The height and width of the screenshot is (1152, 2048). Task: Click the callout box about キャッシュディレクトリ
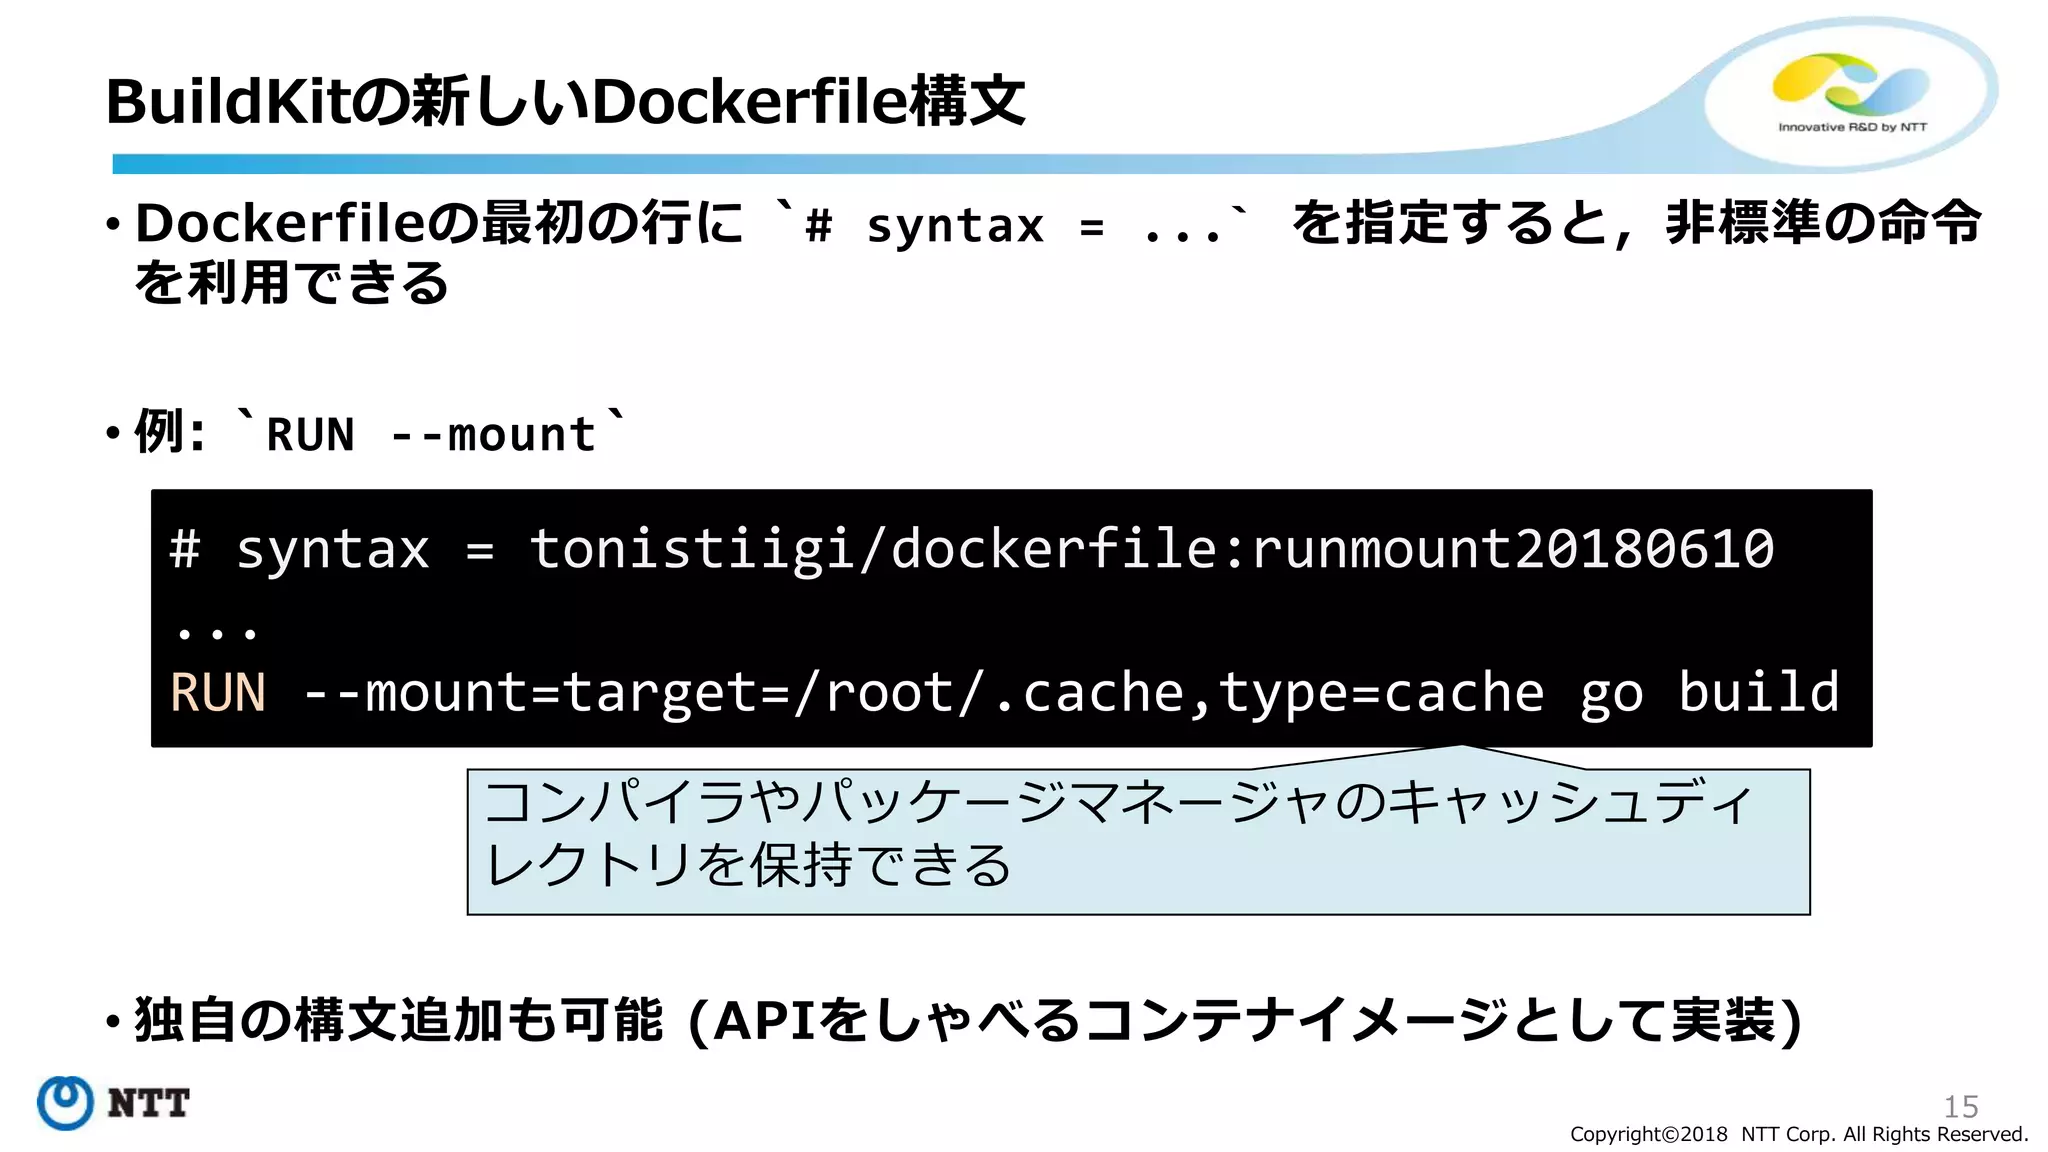coord(1138,840)
